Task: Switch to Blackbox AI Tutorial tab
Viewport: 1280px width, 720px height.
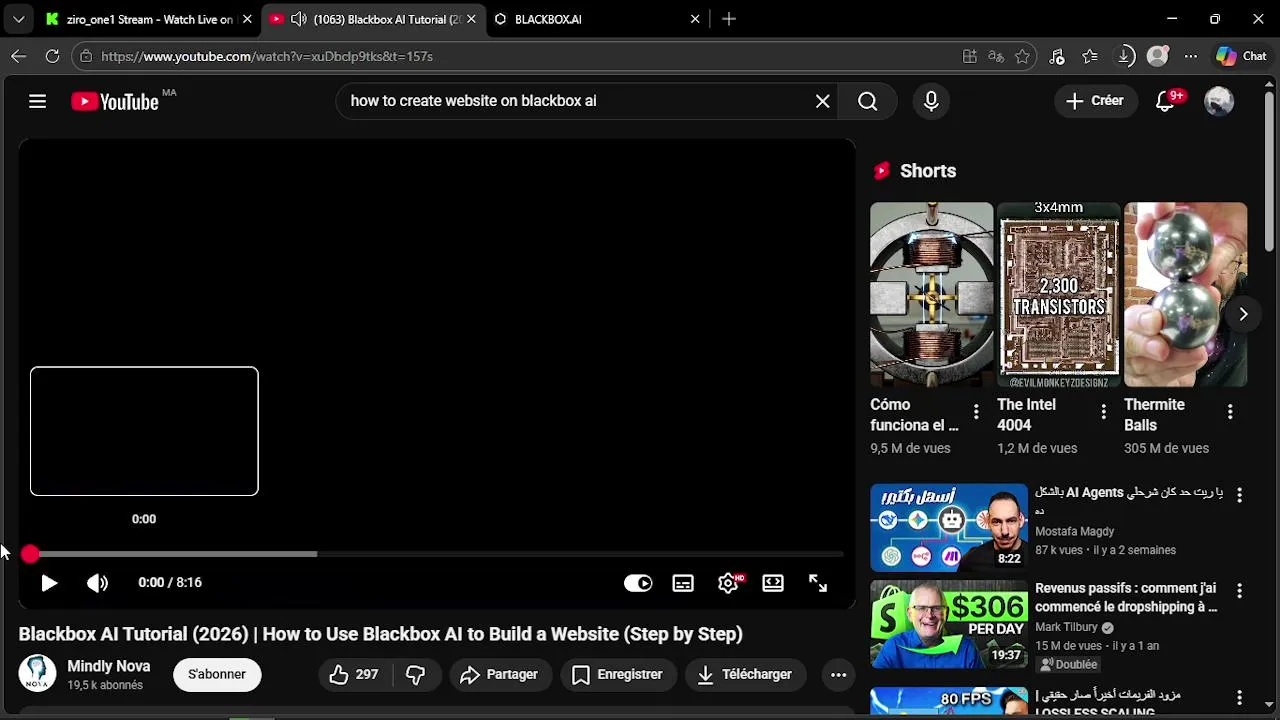Action: 374,19
